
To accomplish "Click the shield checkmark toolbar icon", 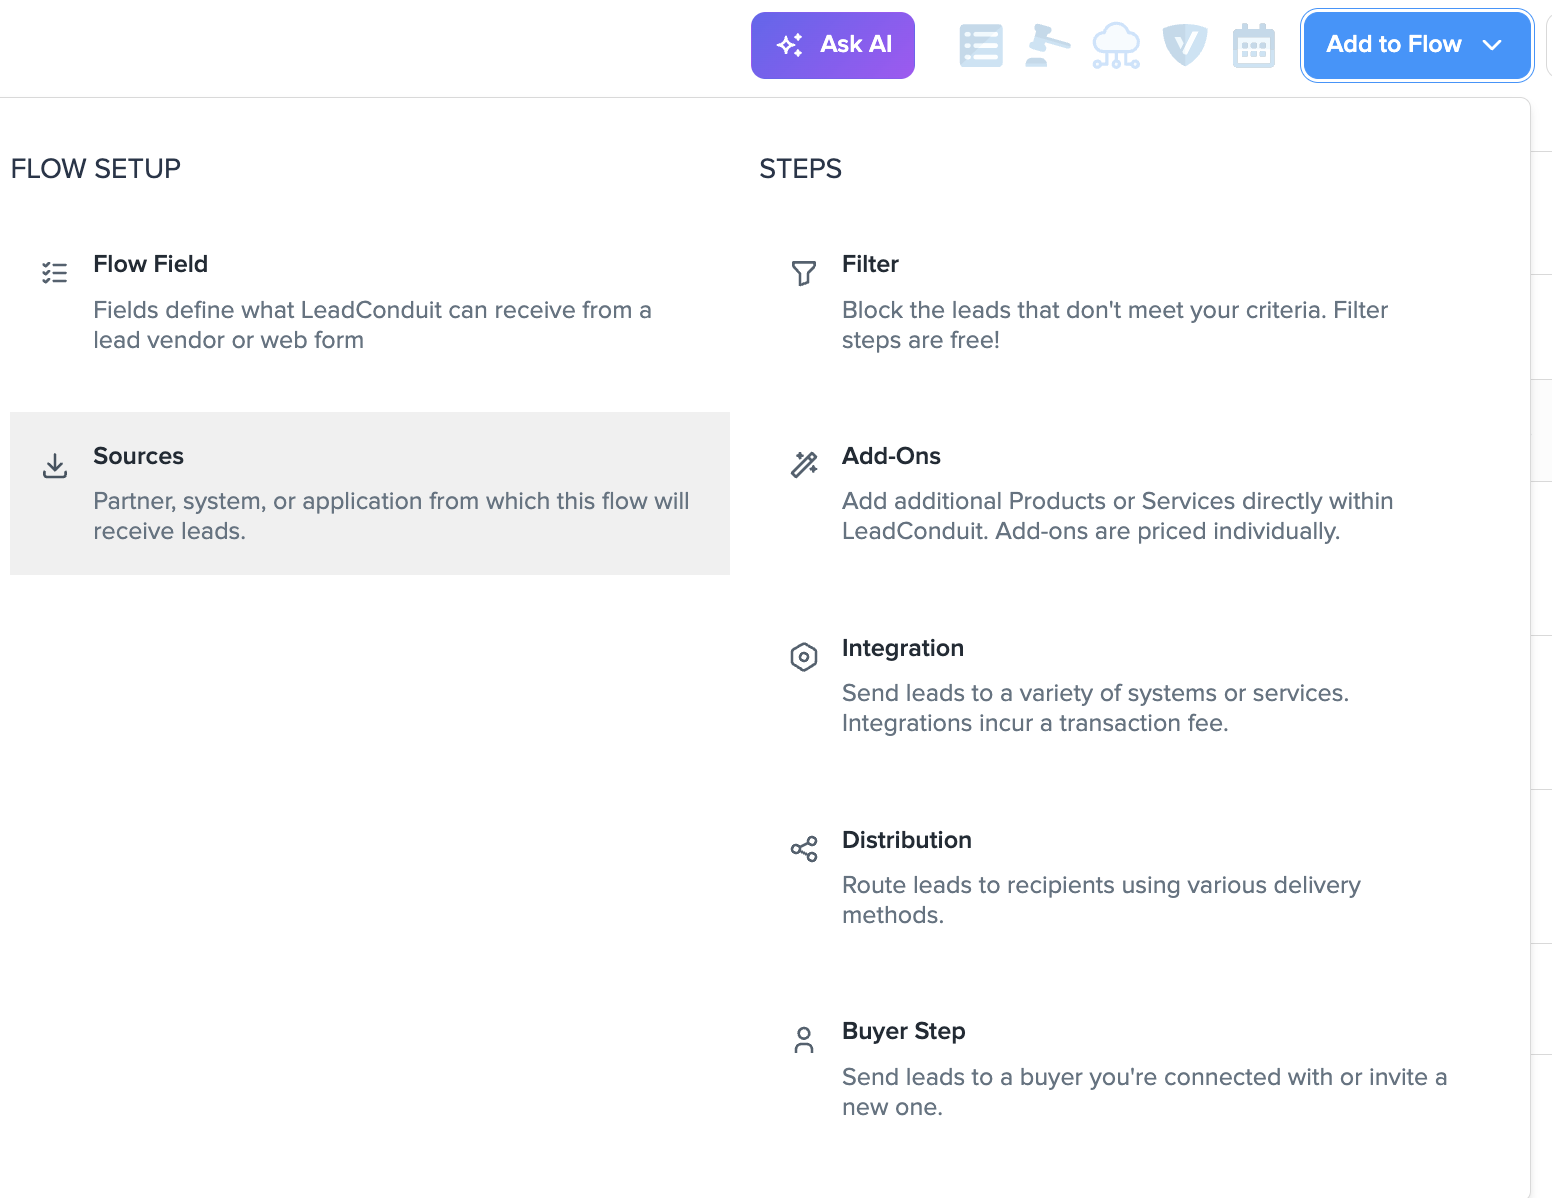I will tap(1185, 45).
